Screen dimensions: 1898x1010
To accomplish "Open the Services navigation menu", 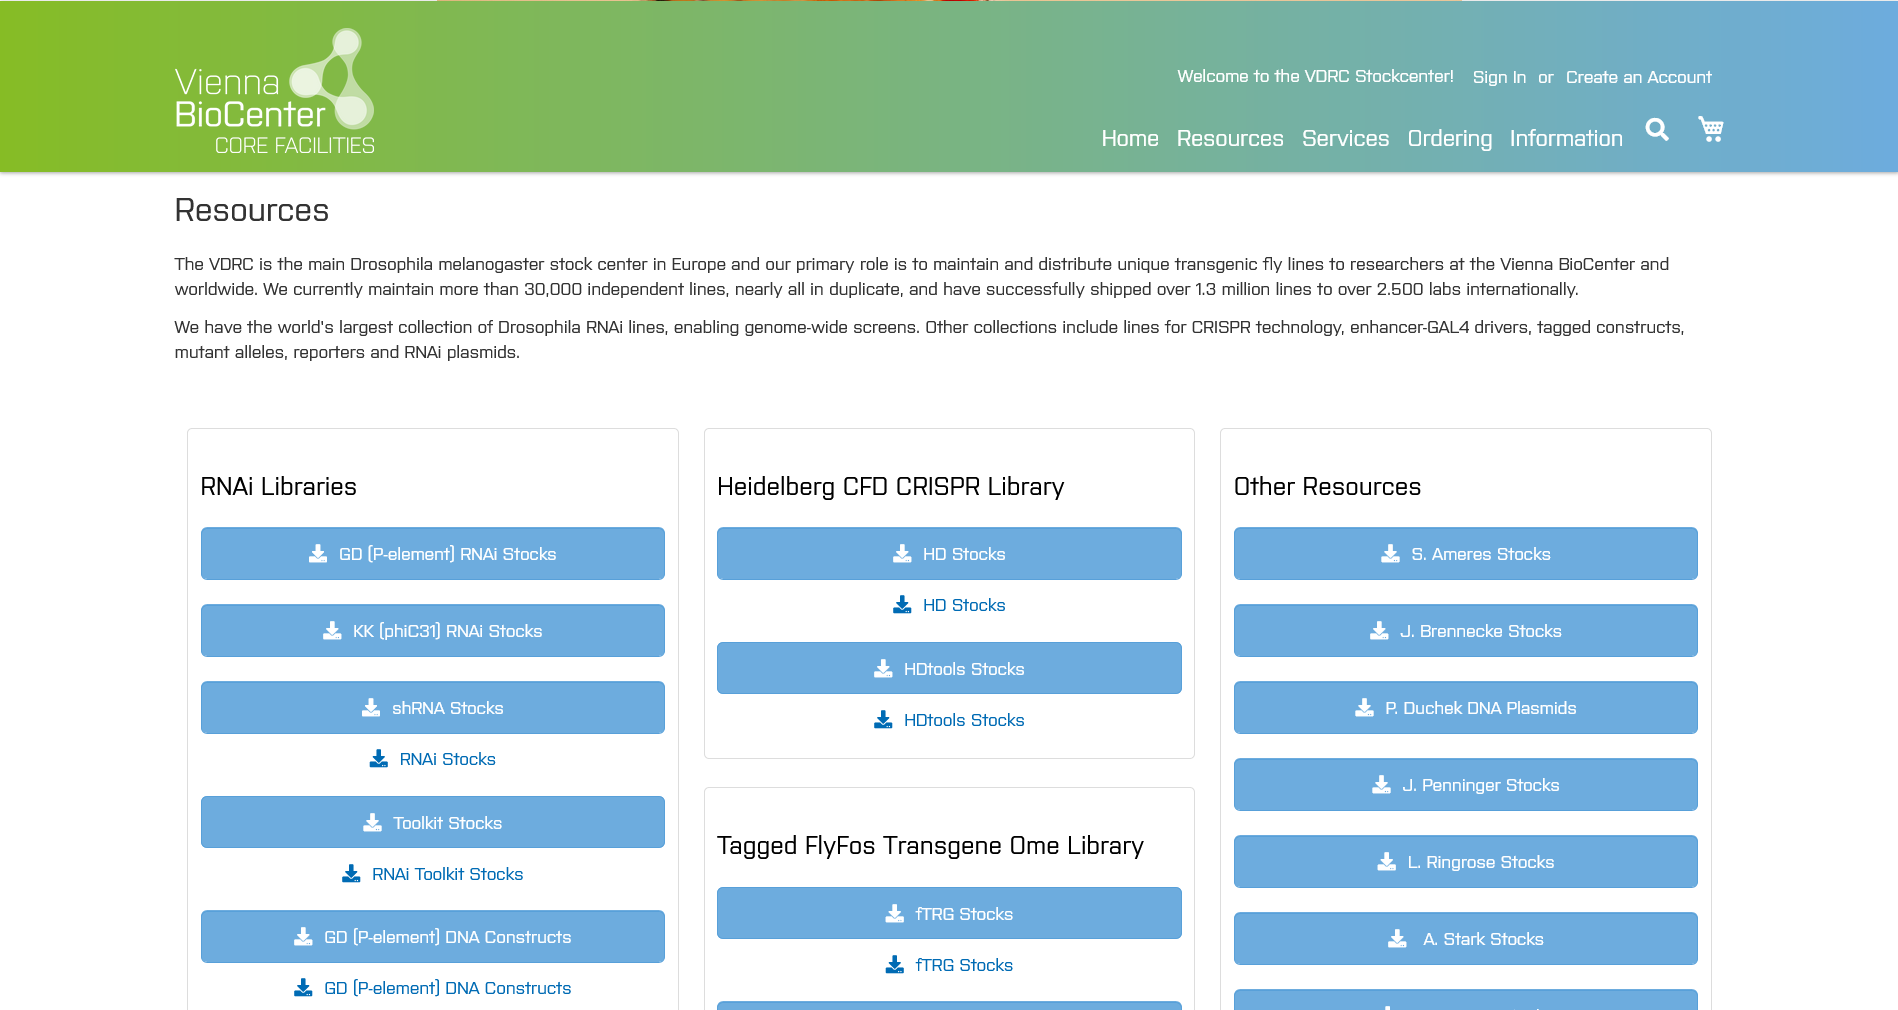I will 1345,139.
